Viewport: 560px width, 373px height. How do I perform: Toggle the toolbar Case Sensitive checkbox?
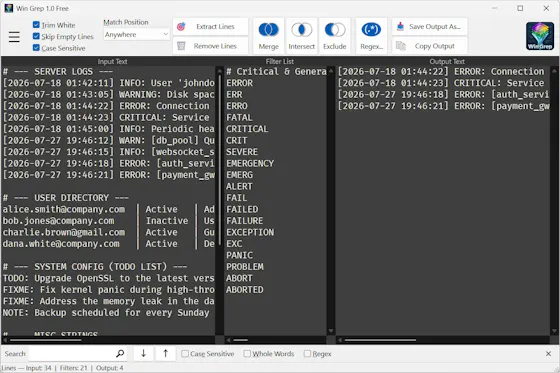[36, 48]
